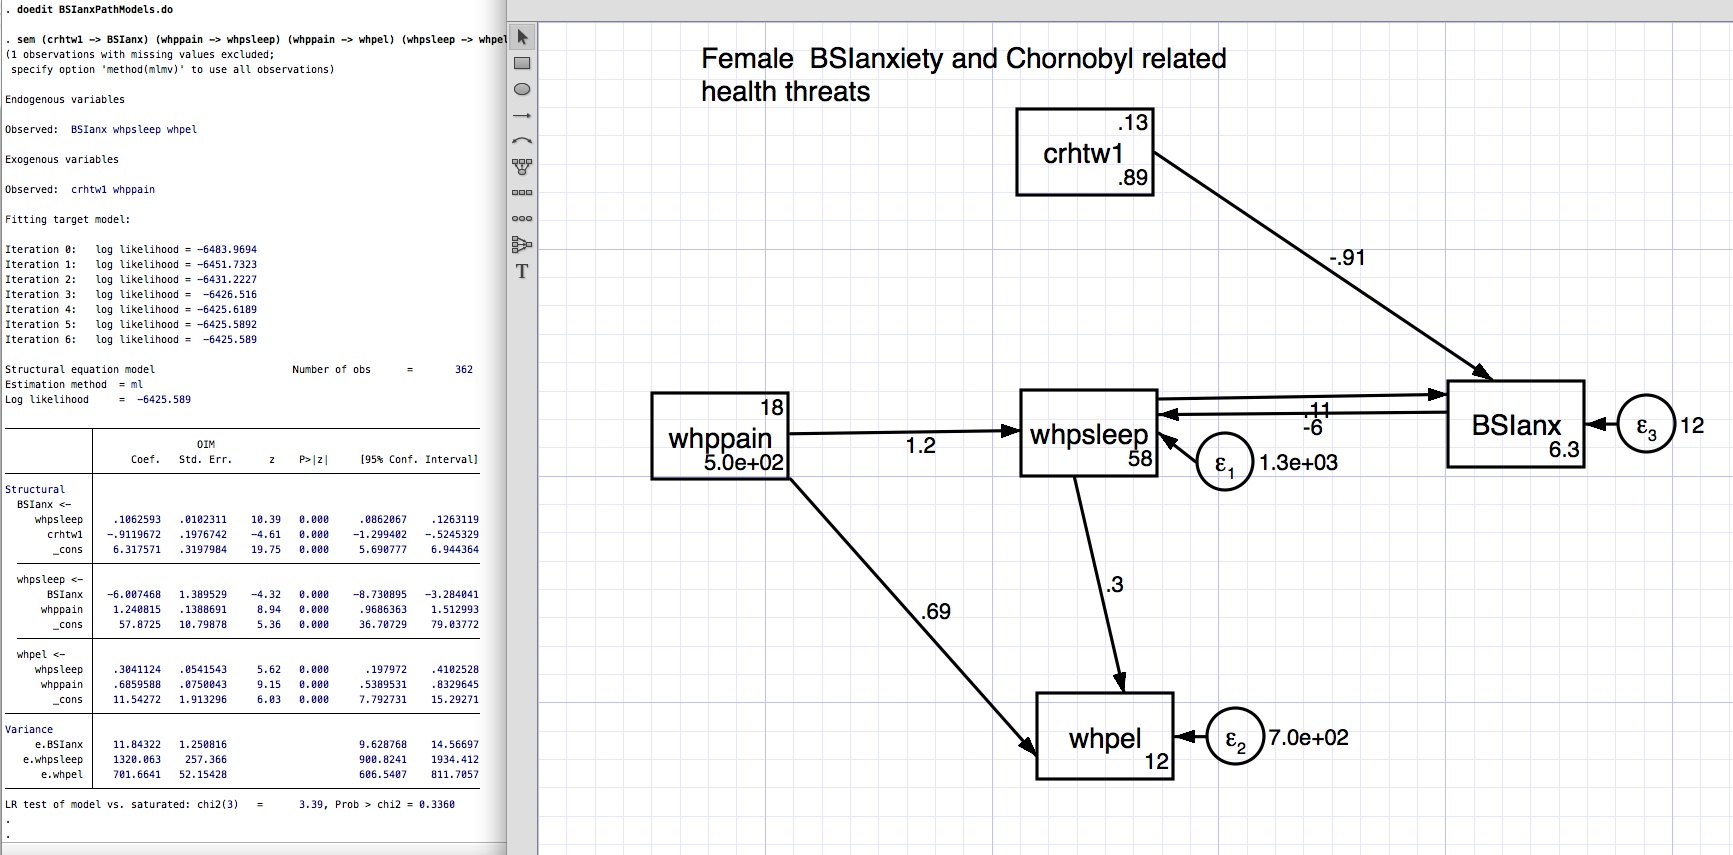Select the Add Latent Variables Set tool
1733x855 pixels.
pyautogui.click(x=522, y=218)
